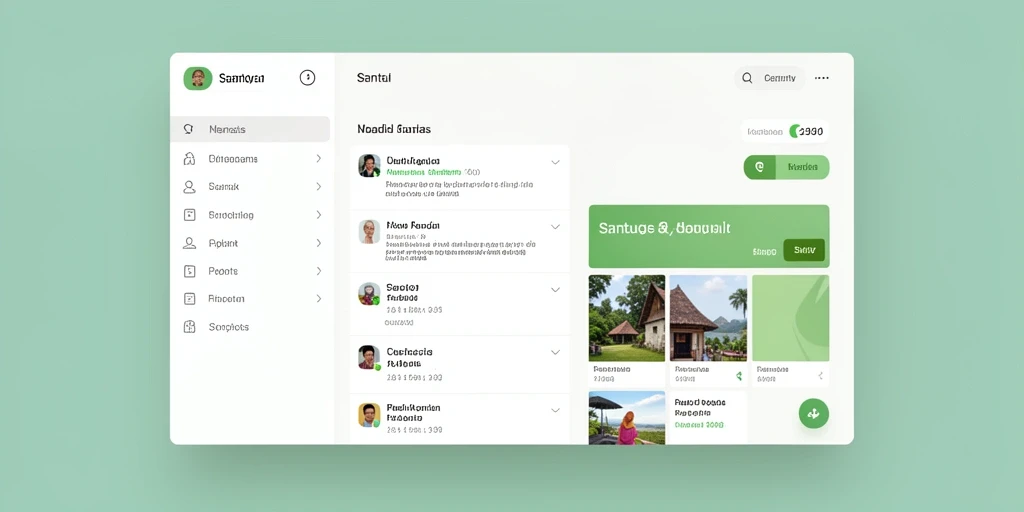Click the gray icon under the plain green card

coord(821,376)
